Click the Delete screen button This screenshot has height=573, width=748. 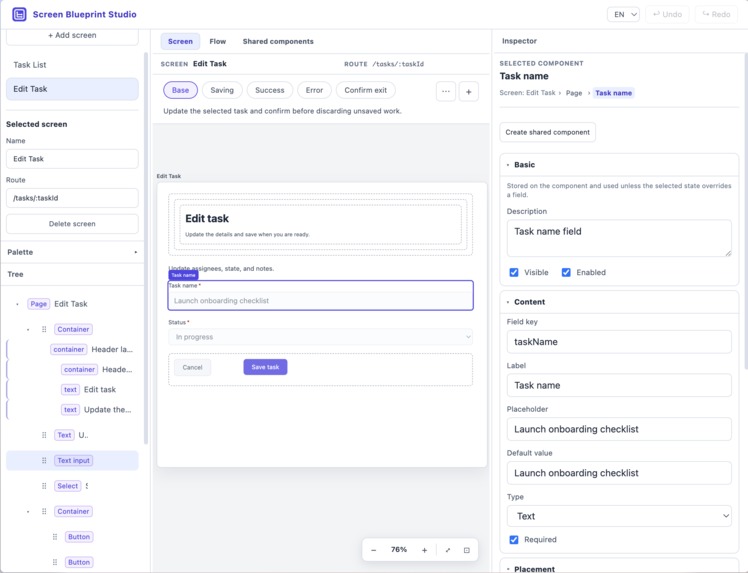tap(72, 224)
